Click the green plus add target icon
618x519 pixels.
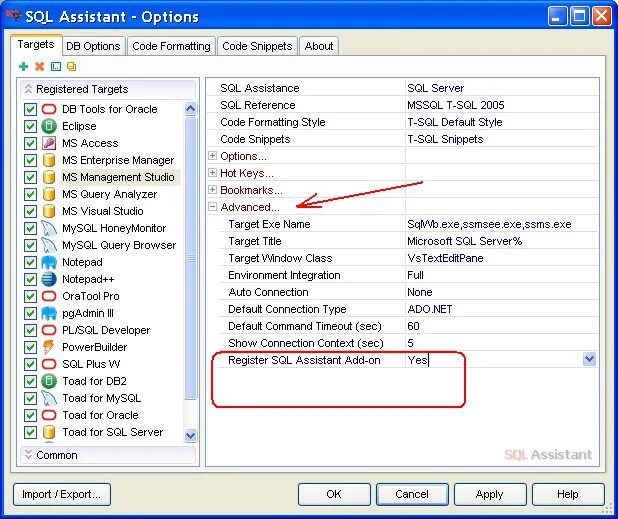point(23,67)
